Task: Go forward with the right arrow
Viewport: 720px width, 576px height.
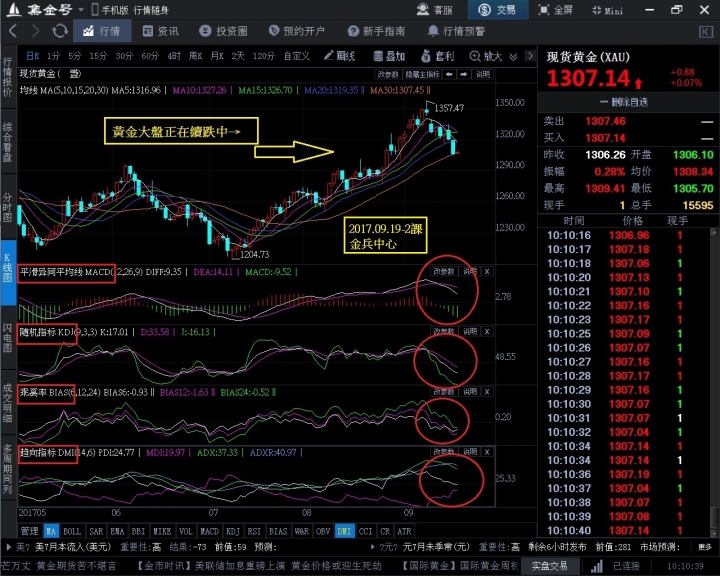Action: tap(35, 31)
